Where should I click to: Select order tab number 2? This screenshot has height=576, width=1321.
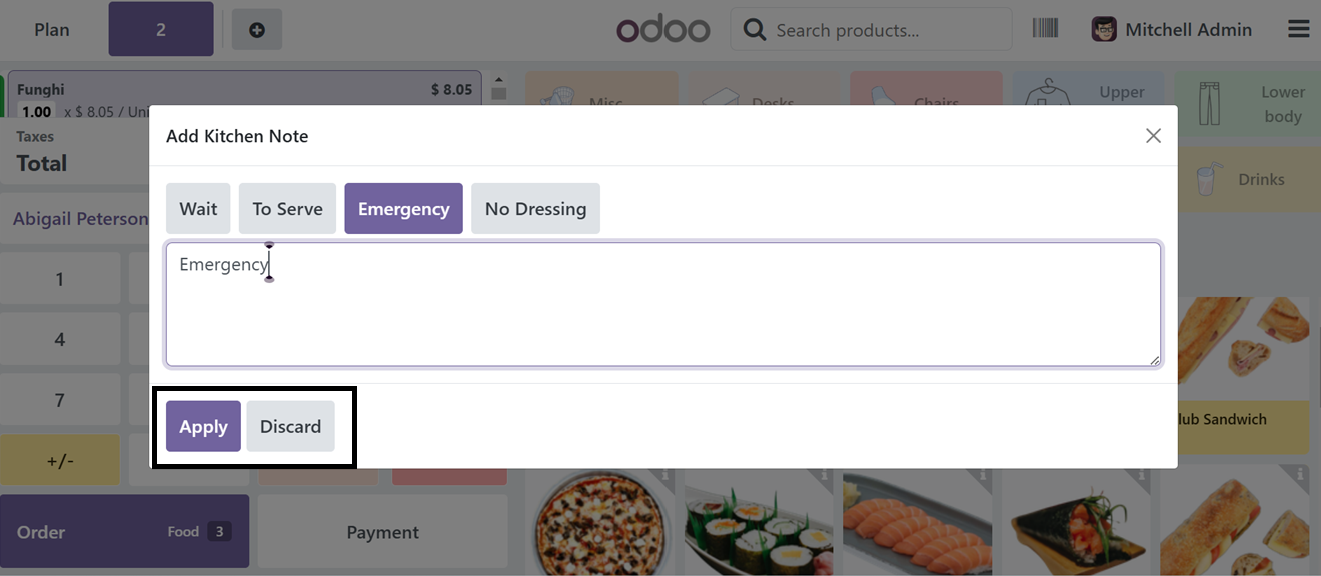pyautogui.click(x=161, y=29)
